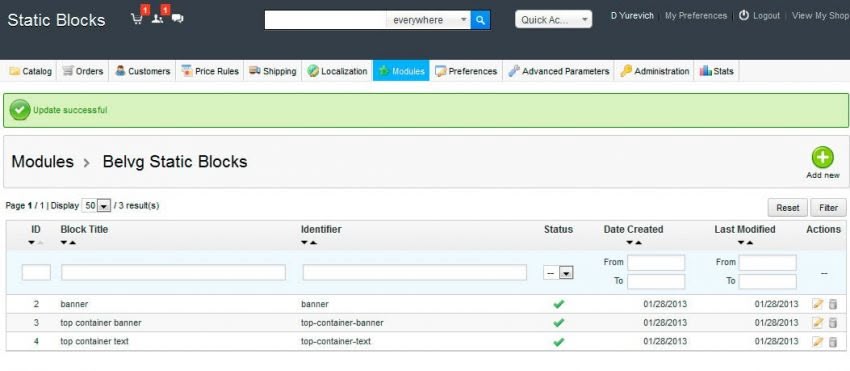
Task: Click the green Add new plus icon
Action: click(x=822, y=157)
